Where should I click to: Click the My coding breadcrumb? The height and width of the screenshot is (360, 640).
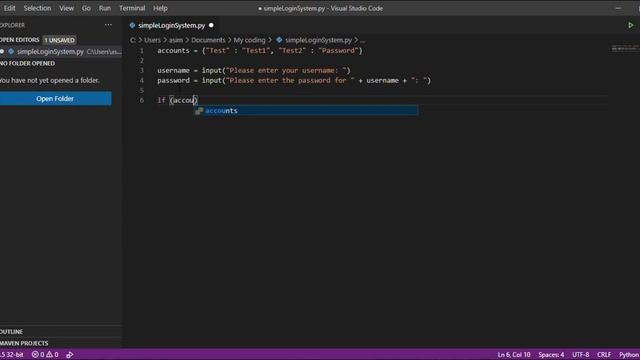[249, 40]
